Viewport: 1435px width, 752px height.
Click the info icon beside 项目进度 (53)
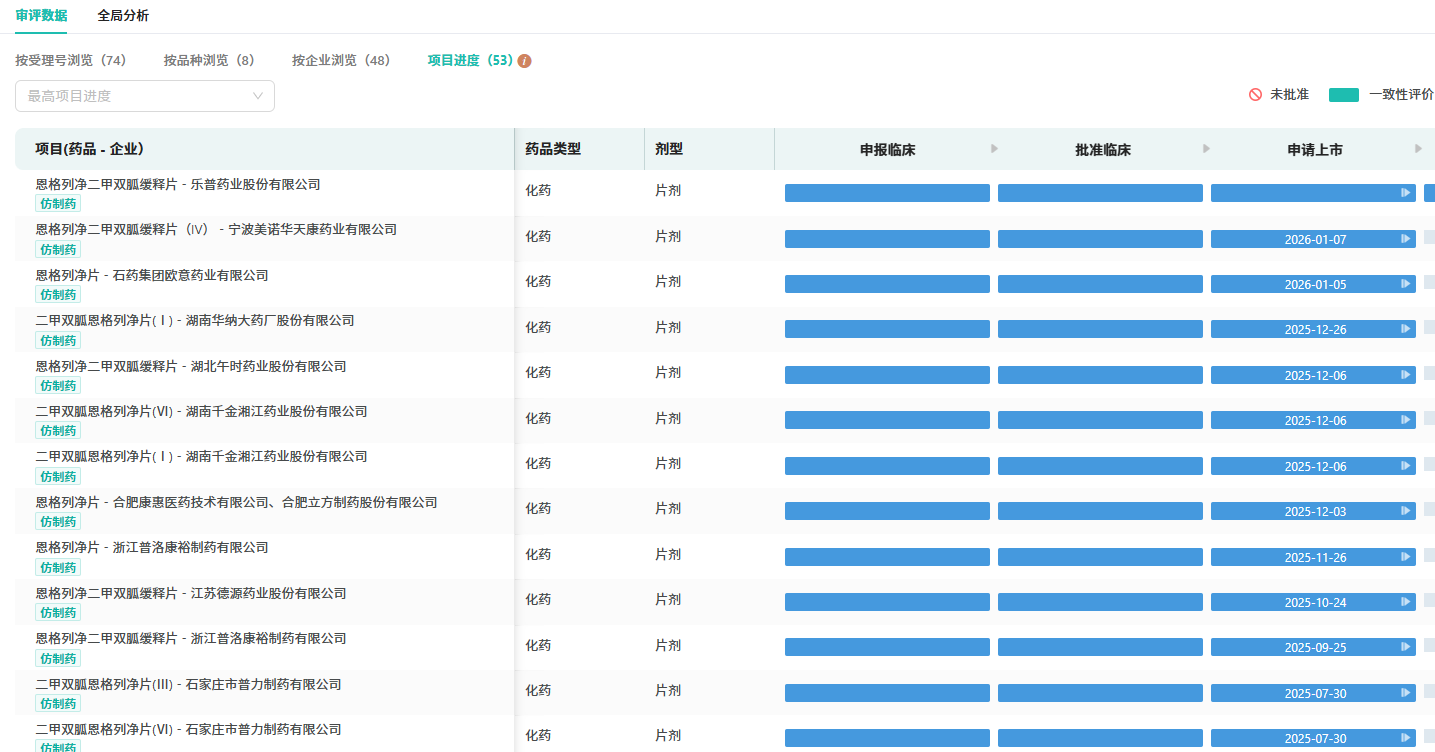[x=525, y=61]
